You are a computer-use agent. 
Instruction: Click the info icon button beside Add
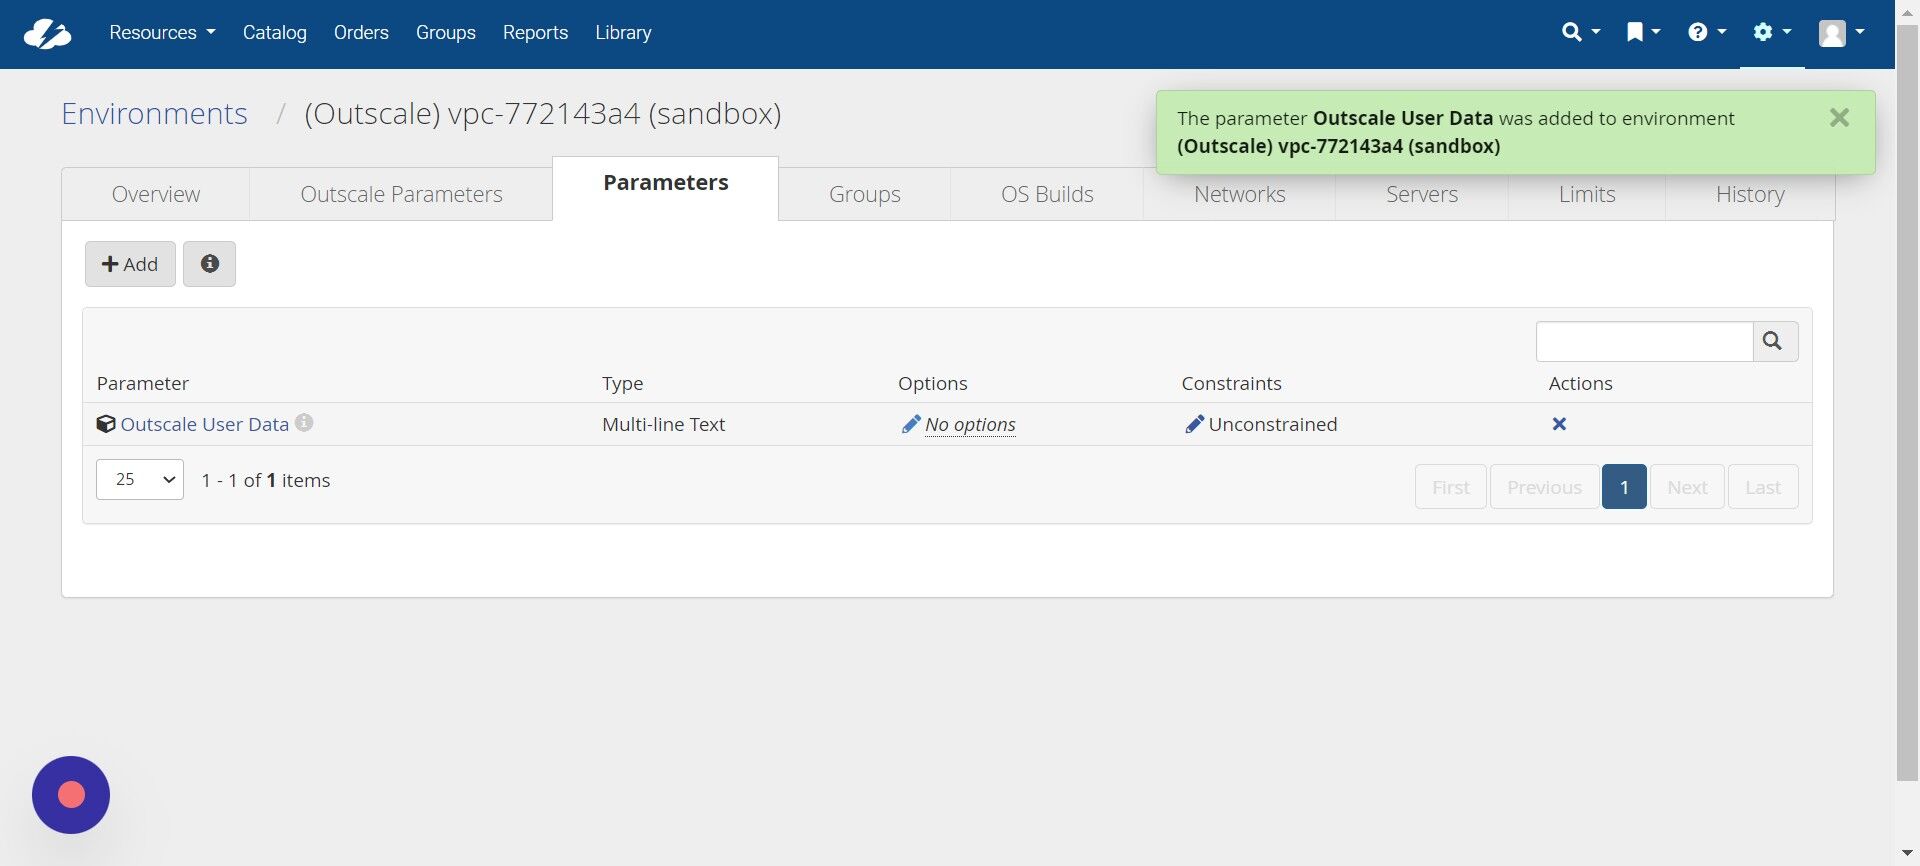point(209,264)
